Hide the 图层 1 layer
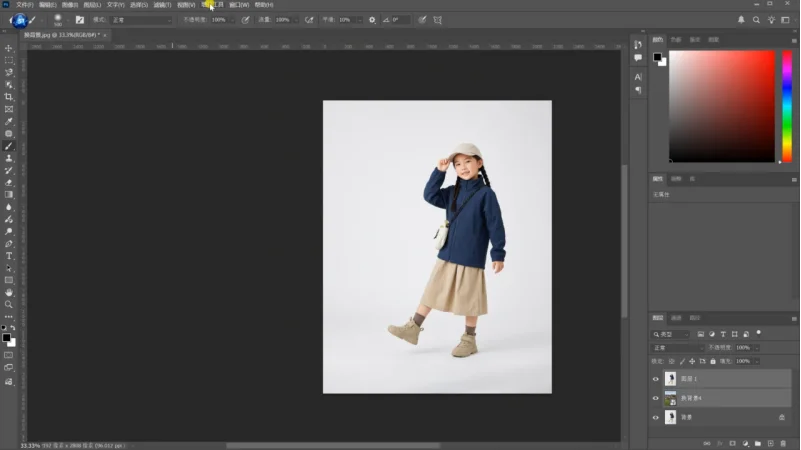The image size is (801, 450). click(655, 379)
